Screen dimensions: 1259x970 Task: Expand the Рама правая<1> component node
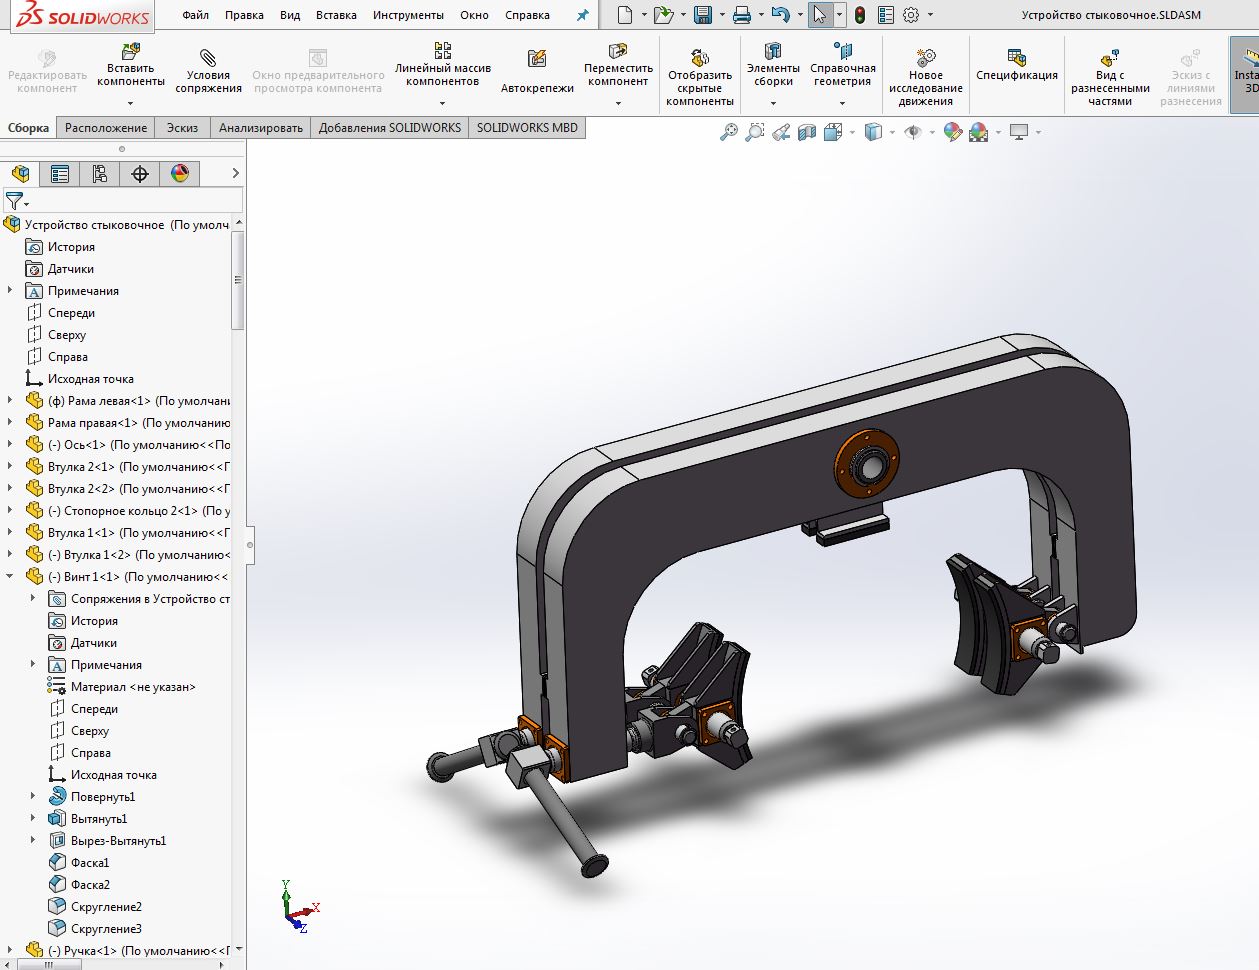11,423
